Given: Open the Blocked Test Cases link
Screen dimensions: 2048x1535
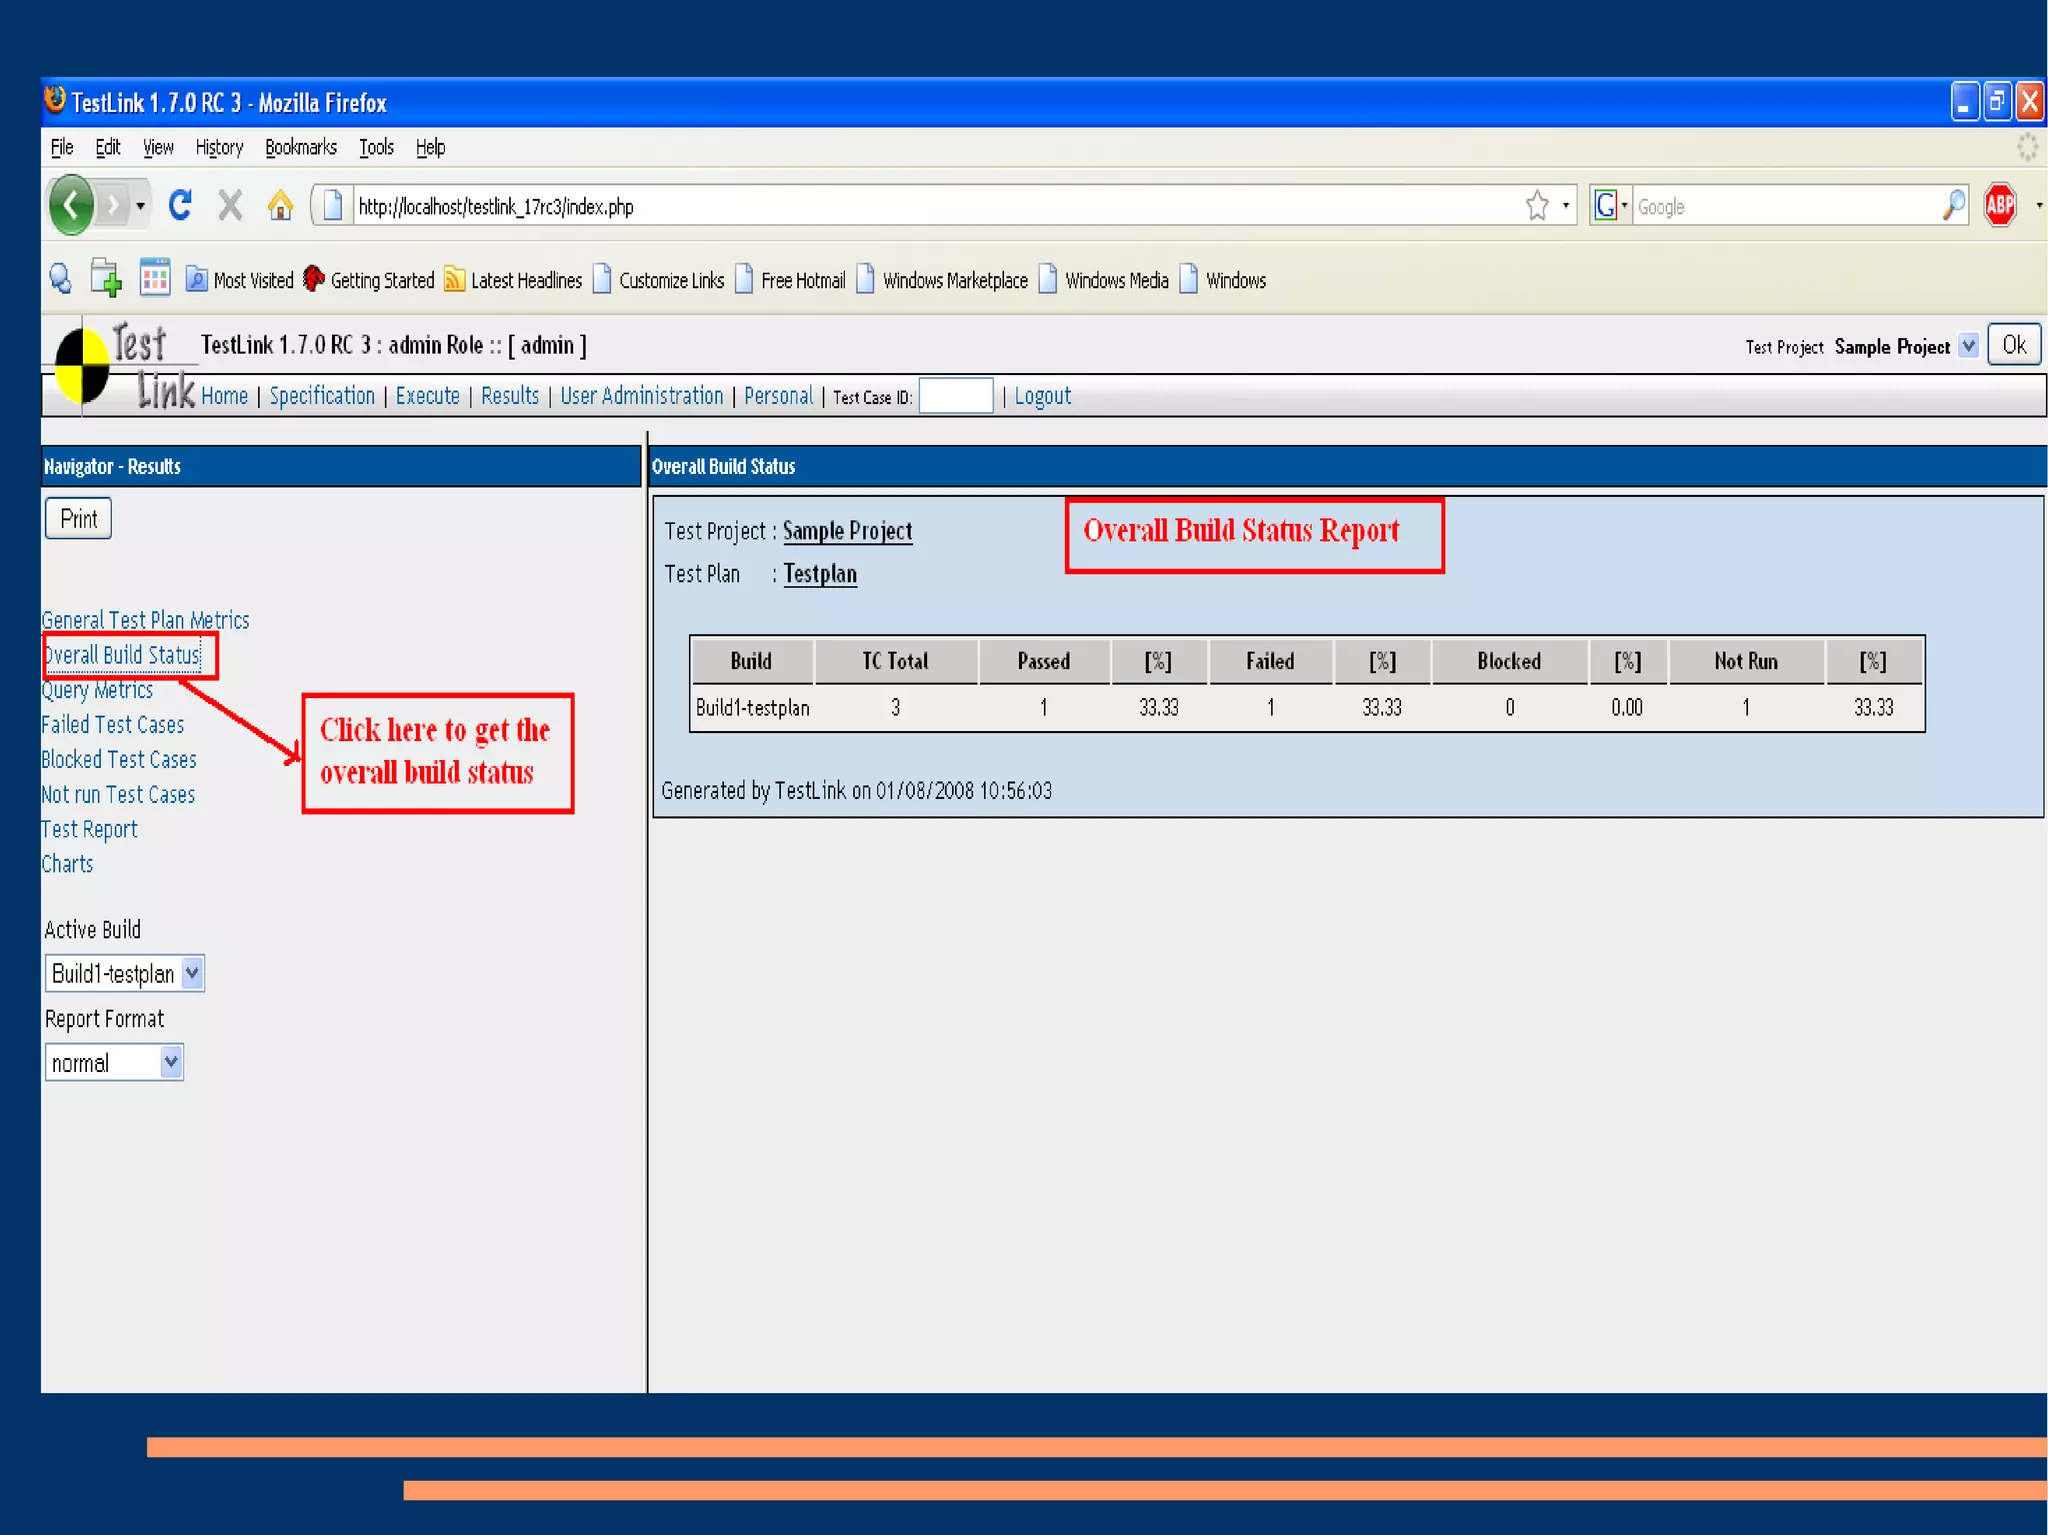Looking at the screenshot, I should (118, 760).
